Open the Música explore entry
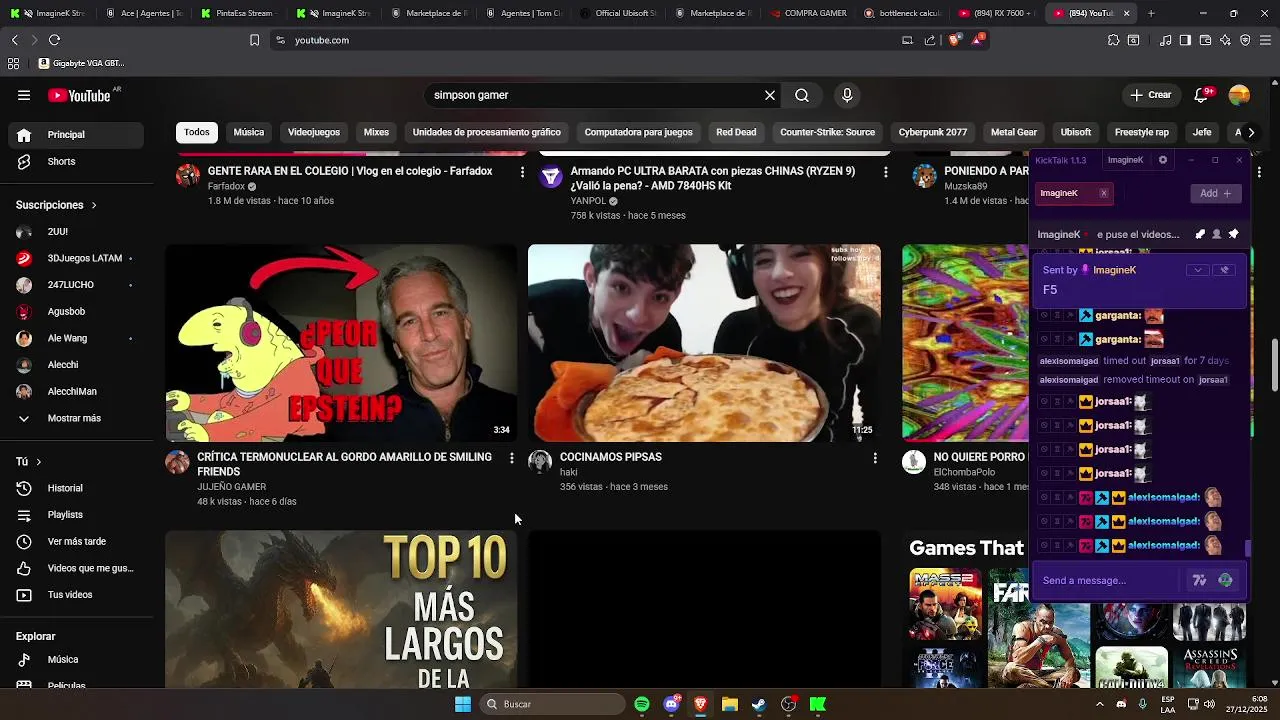Viewport: 1280px width, 720px height. click(x=75, y=660)
